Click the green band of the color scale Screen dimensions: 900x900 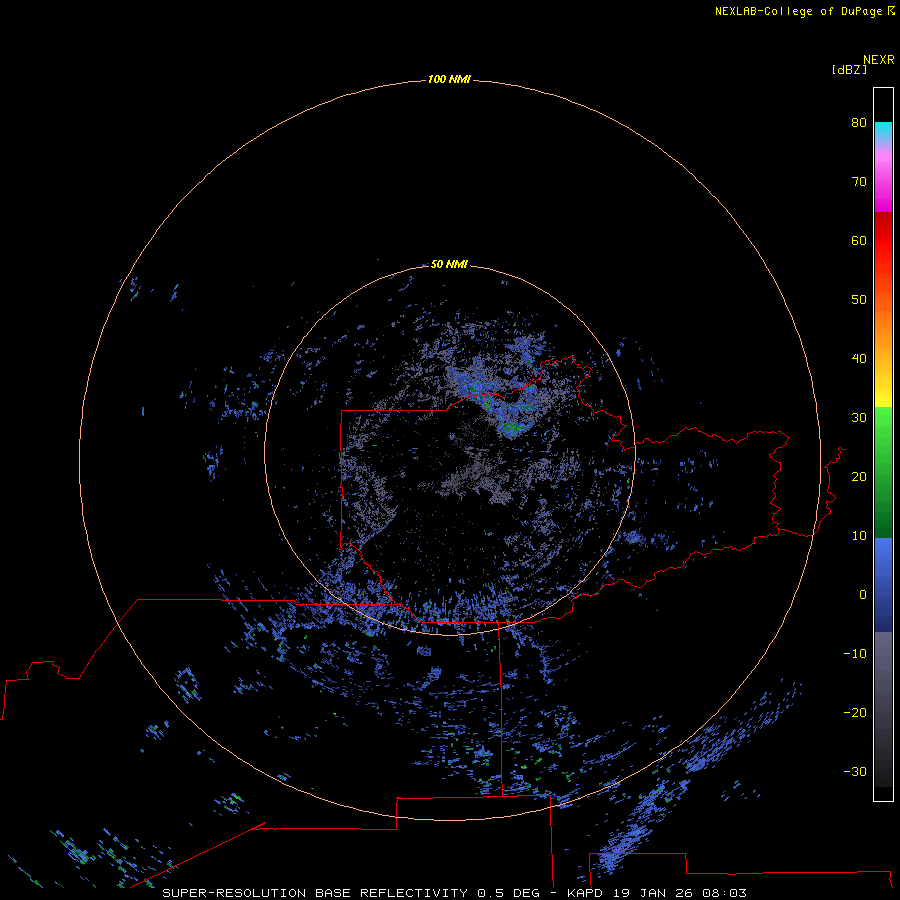(883, 472)
